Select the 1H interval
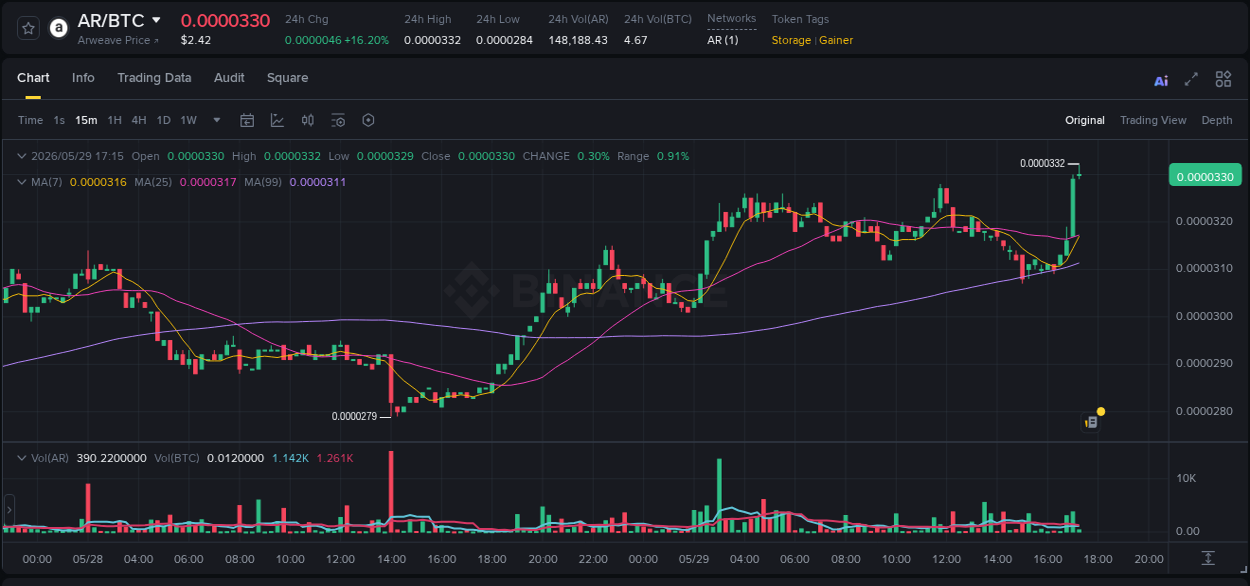Viewport: 1250px width, 586px height. click(114, 120)
